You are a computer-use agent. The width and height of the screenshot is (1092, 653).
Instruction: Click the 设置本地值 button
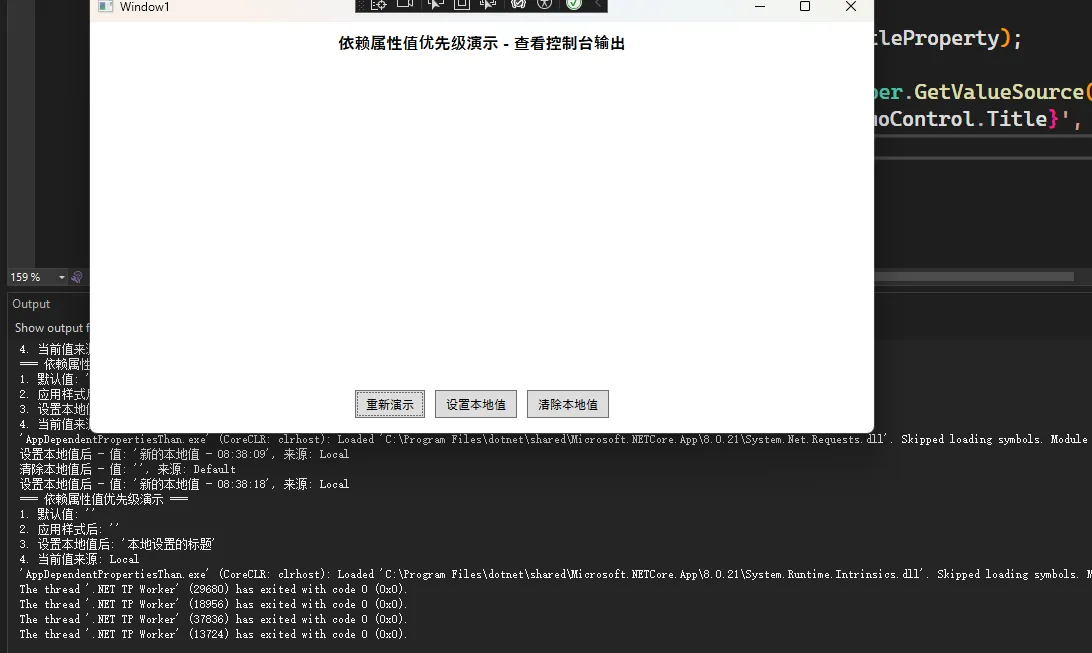(x=476, y=404)
